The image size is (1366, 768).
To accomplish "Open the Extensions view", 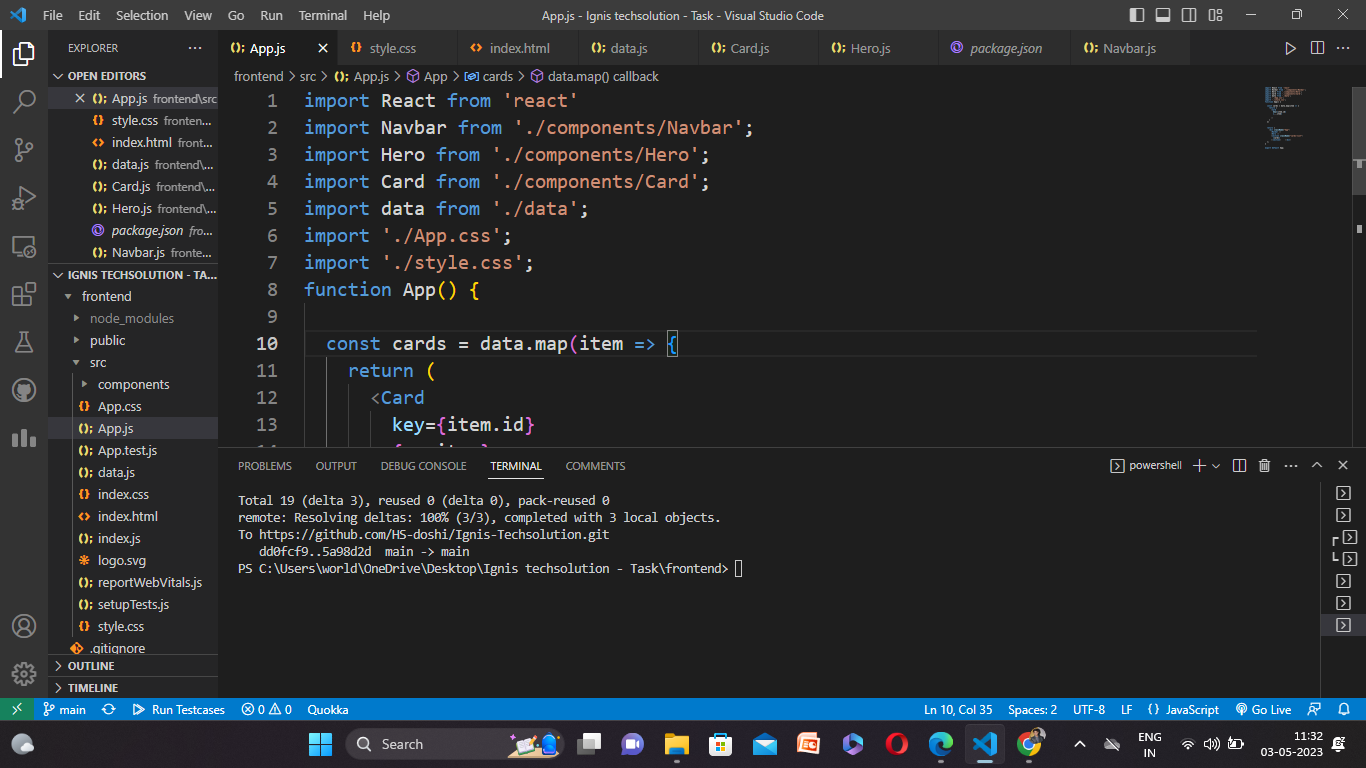I will click(24, 294).
